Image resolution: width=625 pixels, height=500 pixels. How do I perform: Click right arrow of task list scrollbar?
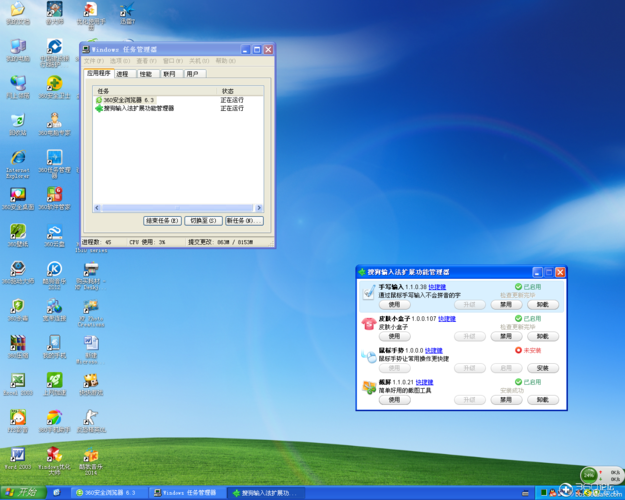(259, 208)
